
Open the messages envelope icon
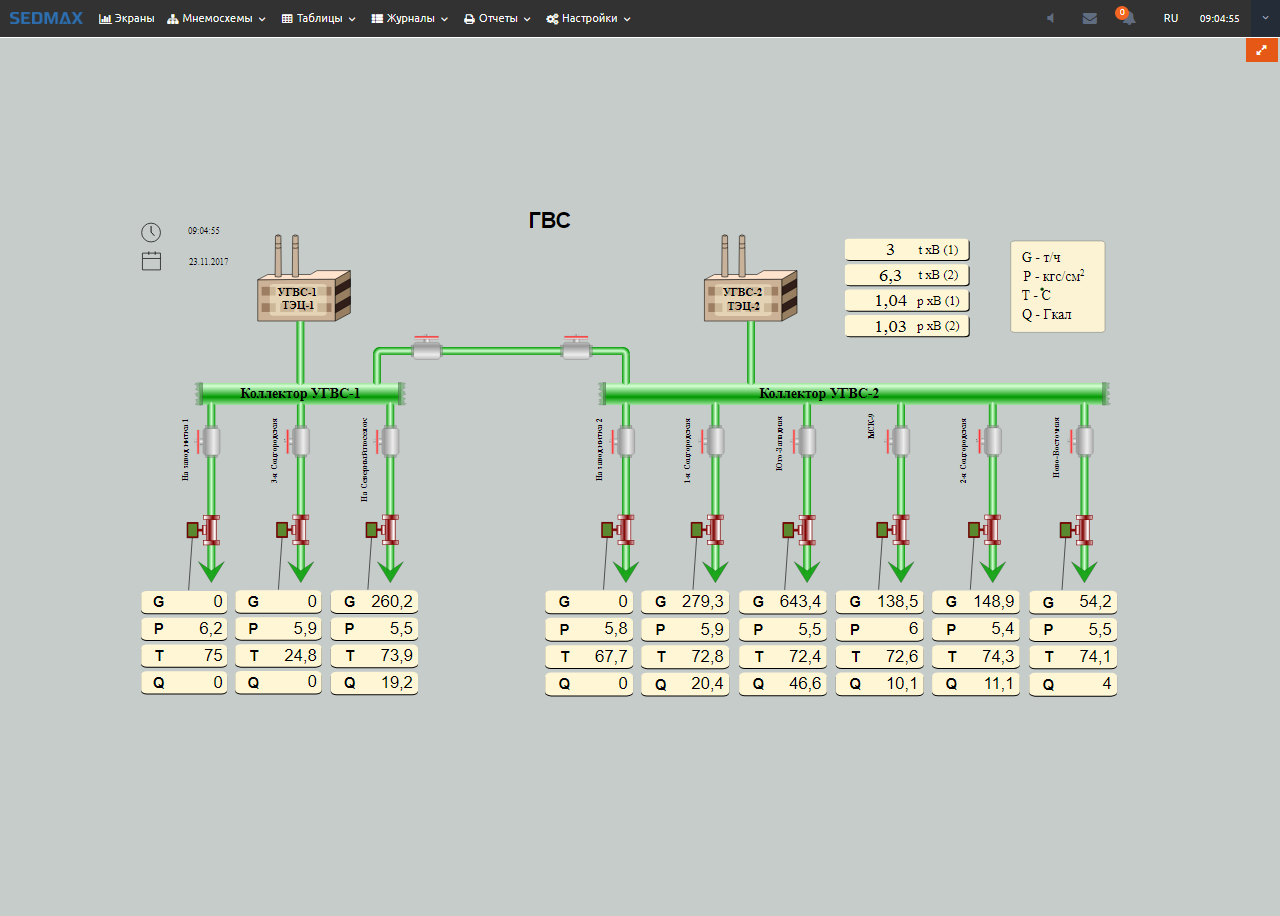(1089, 18)
